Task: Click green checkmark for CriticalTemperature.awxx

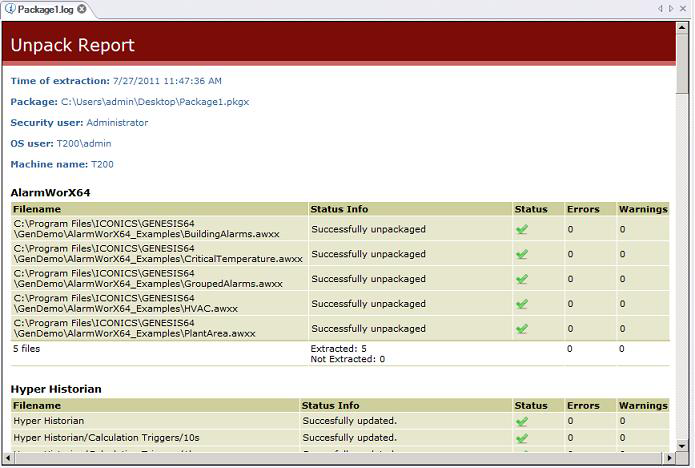Action: 522,254
